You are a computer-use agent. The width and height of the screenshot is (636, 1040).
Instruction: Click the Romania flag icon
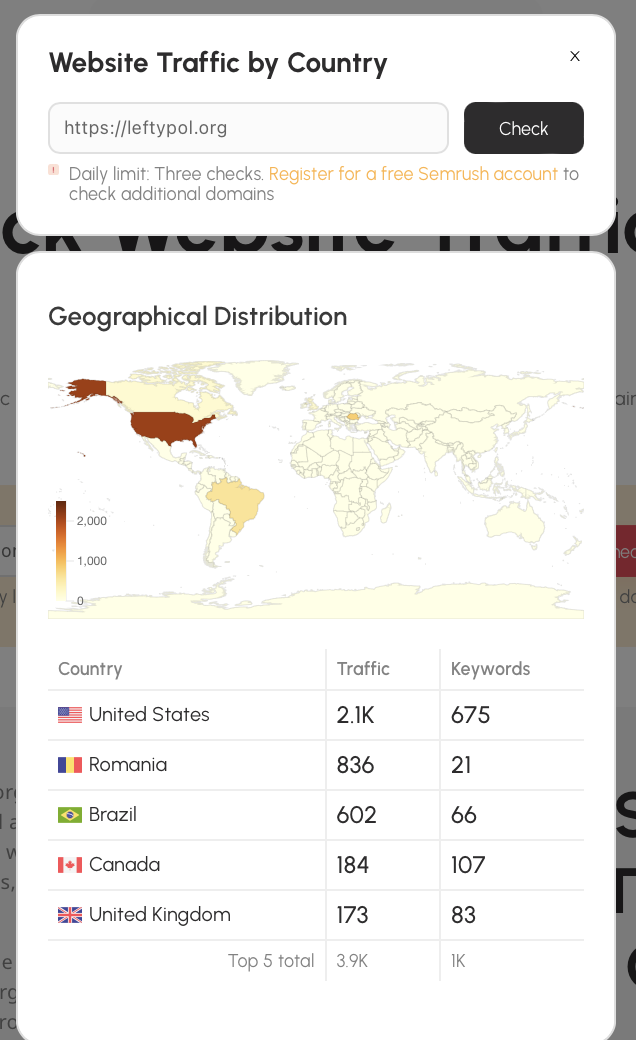pyautogui.click(x=70, y=765)
